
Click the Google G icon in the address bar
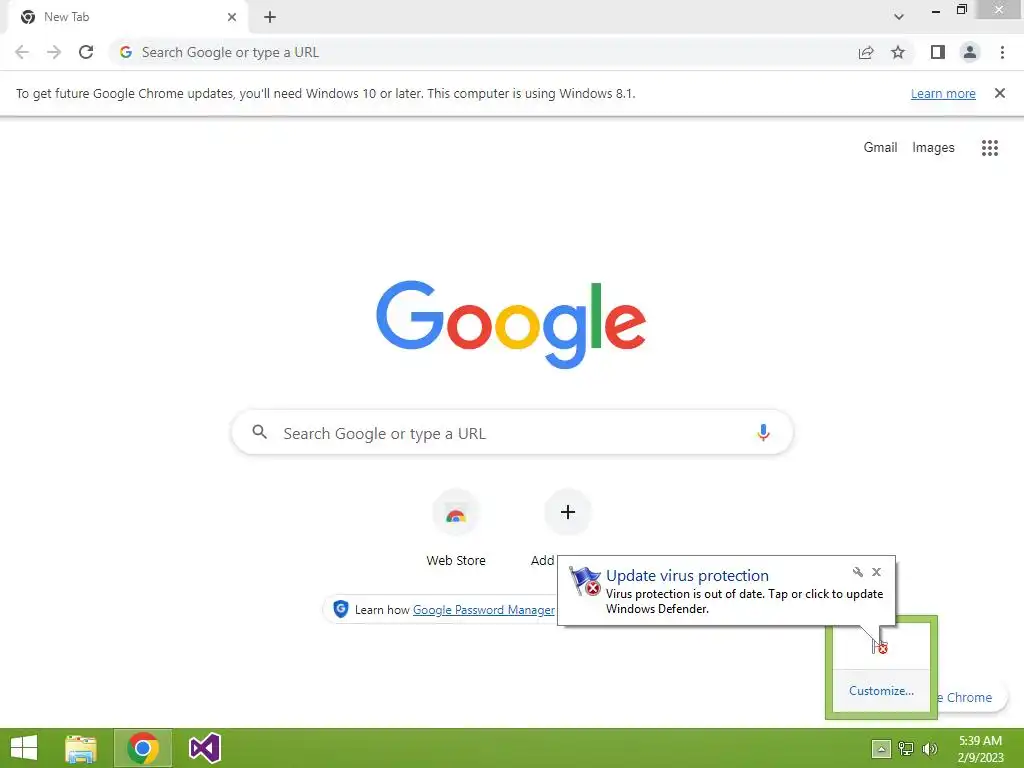[126, 52]
